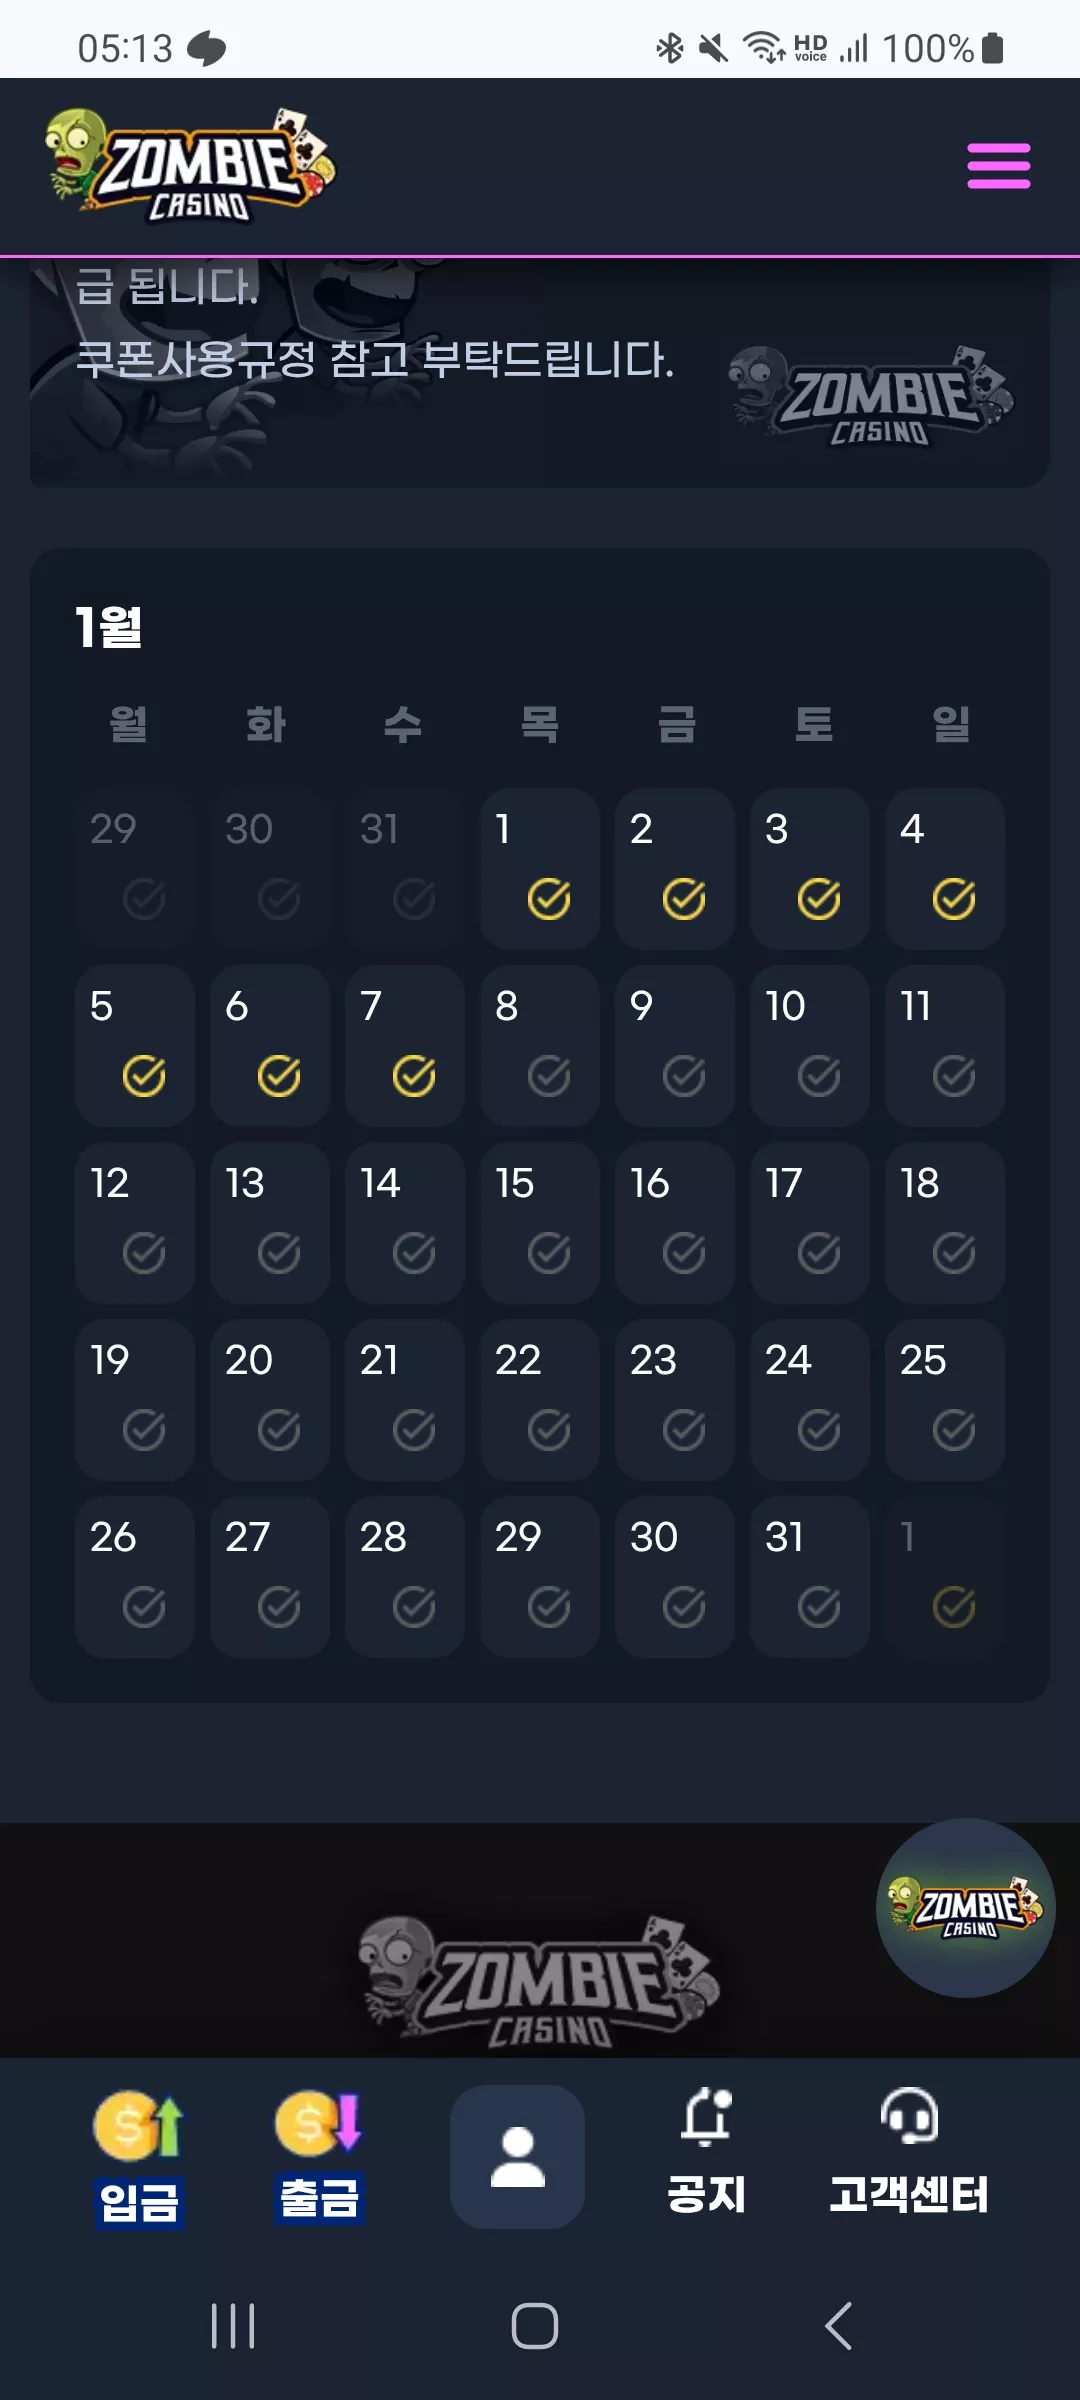The height and width of the screenshot is (2400, 1080).
Task: Select calendar day 20 cell
Action: [270, 1400]
